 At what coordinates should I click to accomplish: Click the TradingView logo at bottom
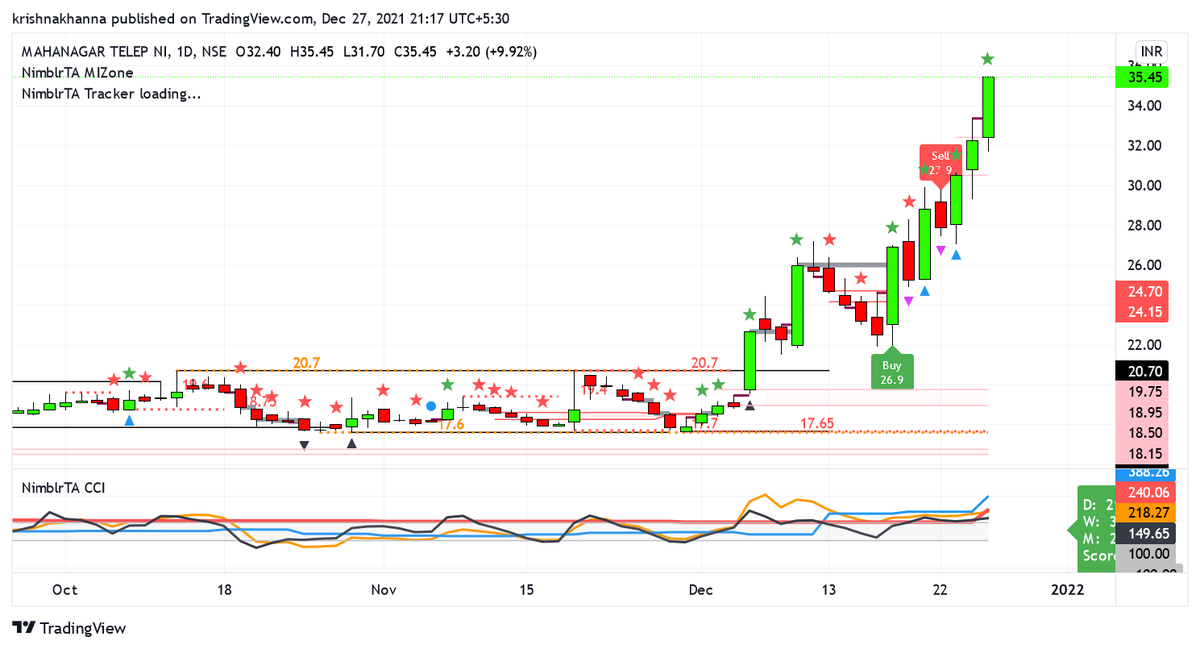click(x=69, y=628)
